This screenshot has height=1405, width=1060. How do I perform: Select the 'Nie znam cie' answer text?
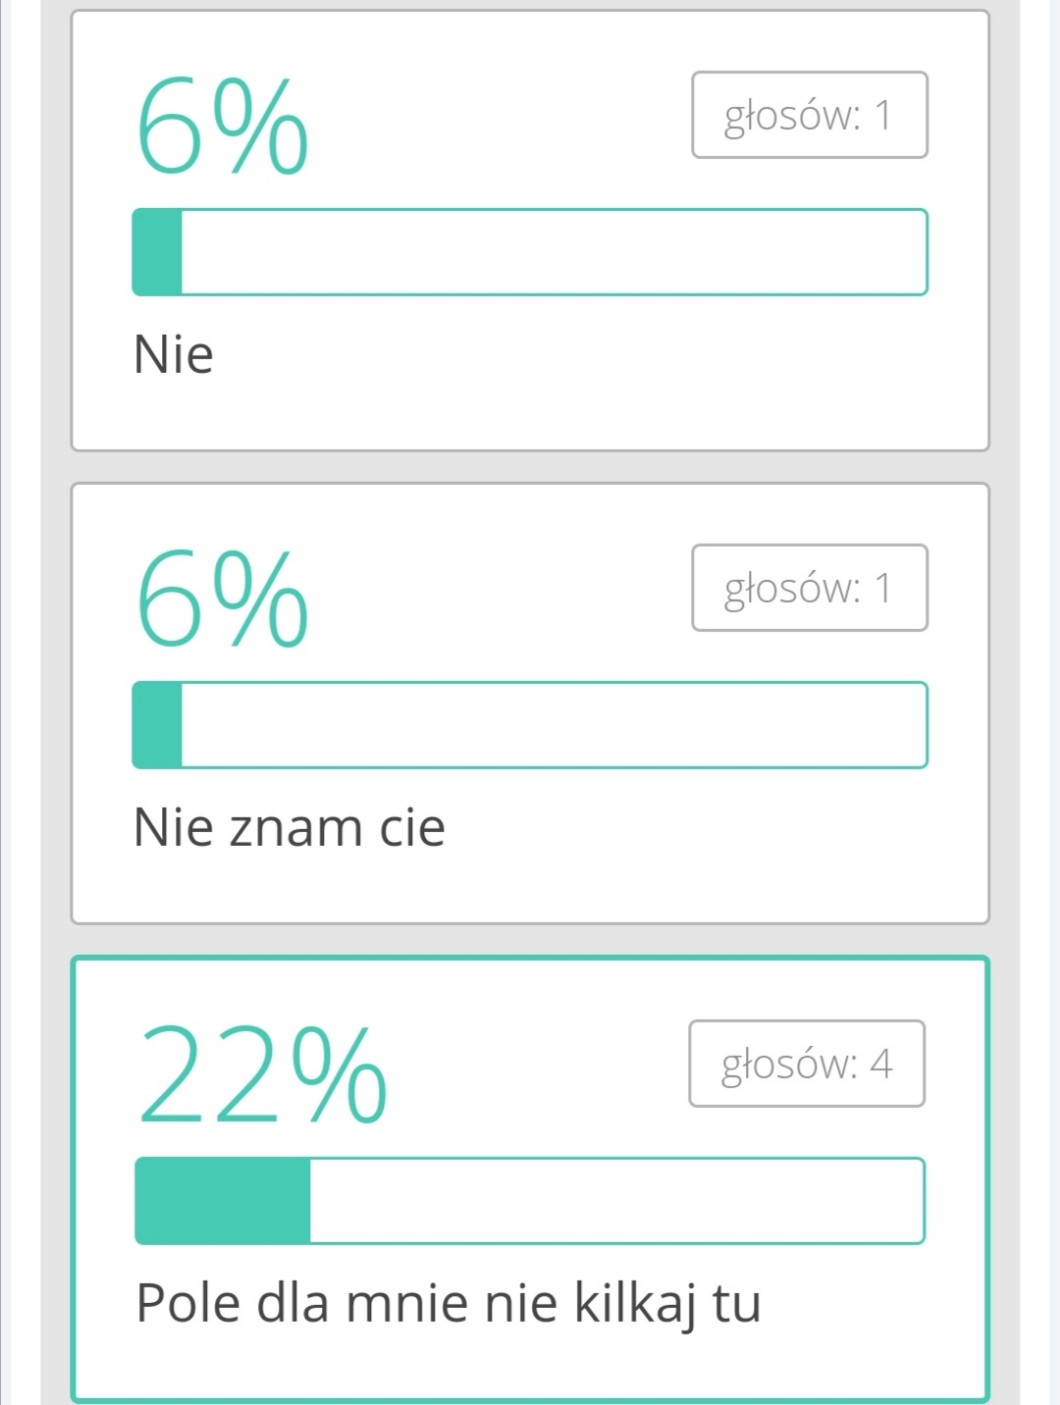(289, 828)
